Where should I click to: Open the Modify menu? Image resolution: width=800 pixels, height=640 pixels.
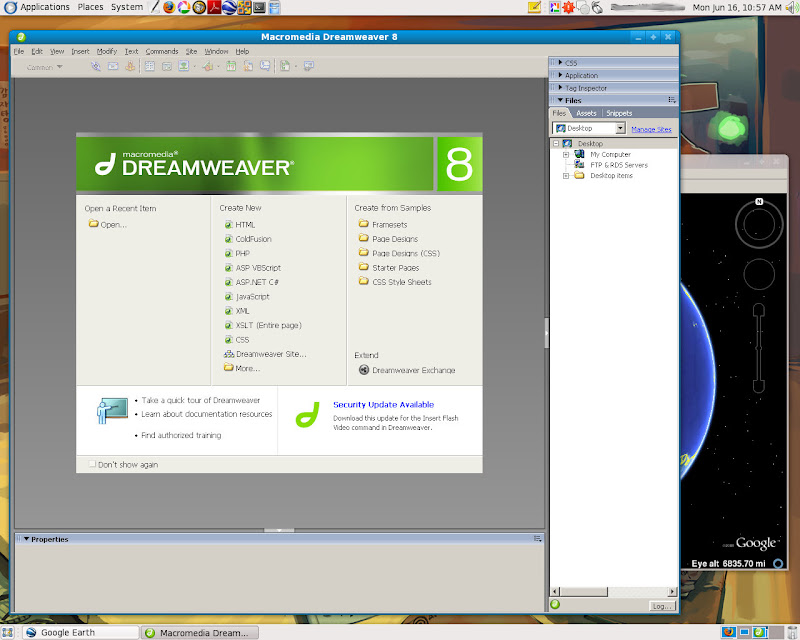tap(107, 52)
